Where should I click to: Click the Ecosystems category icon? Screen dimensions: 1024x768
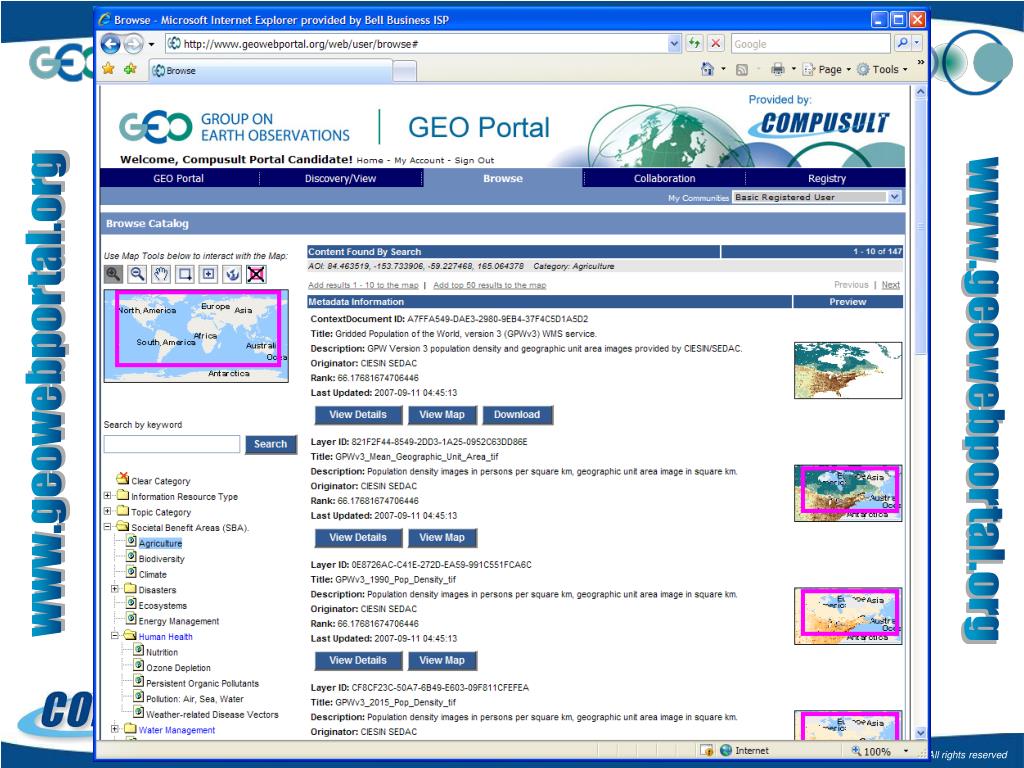(131, 604)
